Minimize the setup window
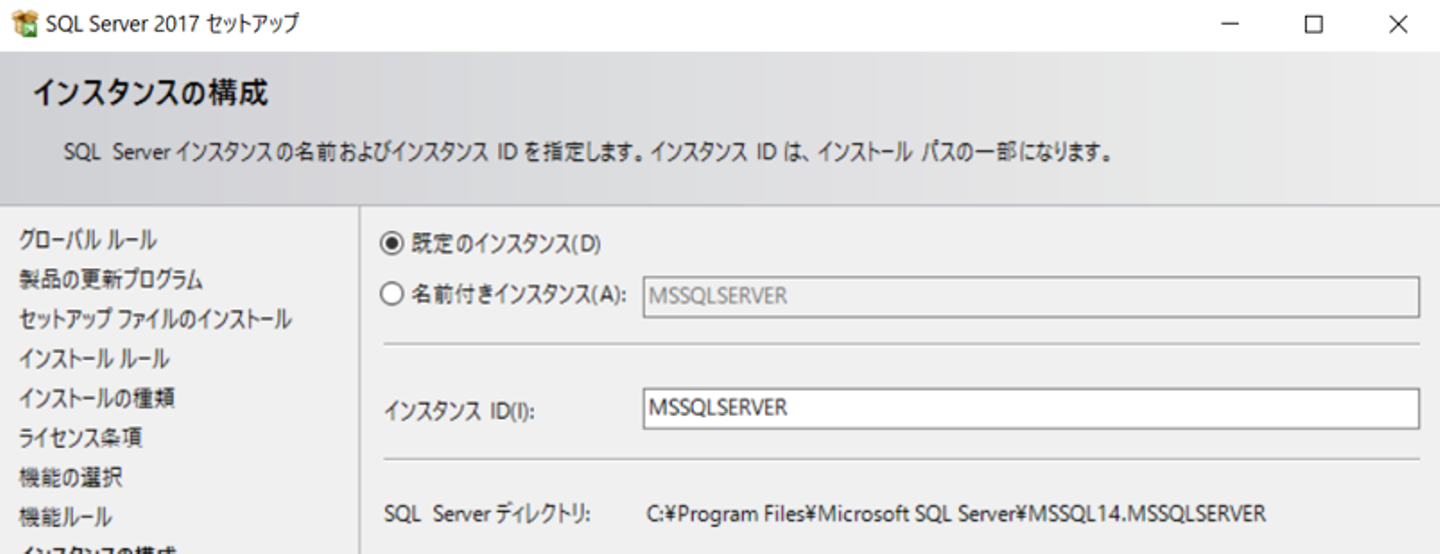 point(1230,25)
